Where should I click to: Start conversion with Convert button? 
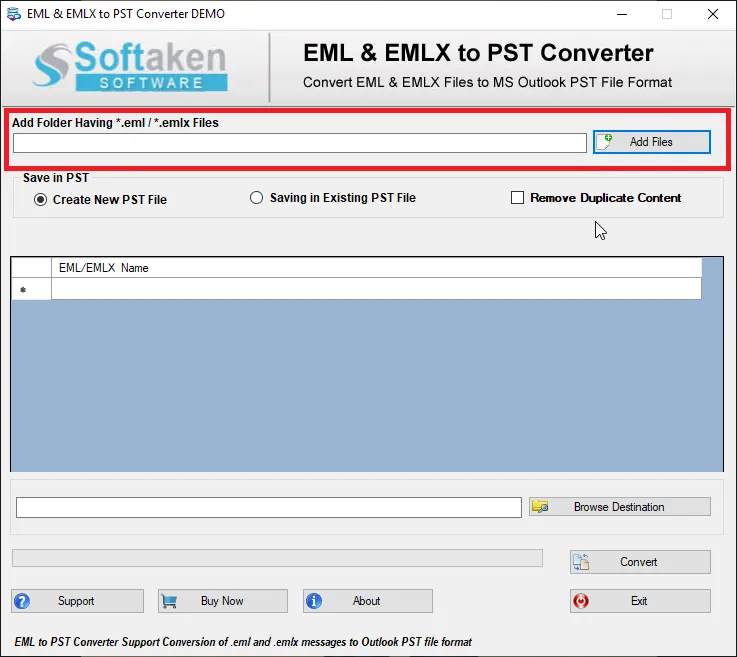point(640,562)
